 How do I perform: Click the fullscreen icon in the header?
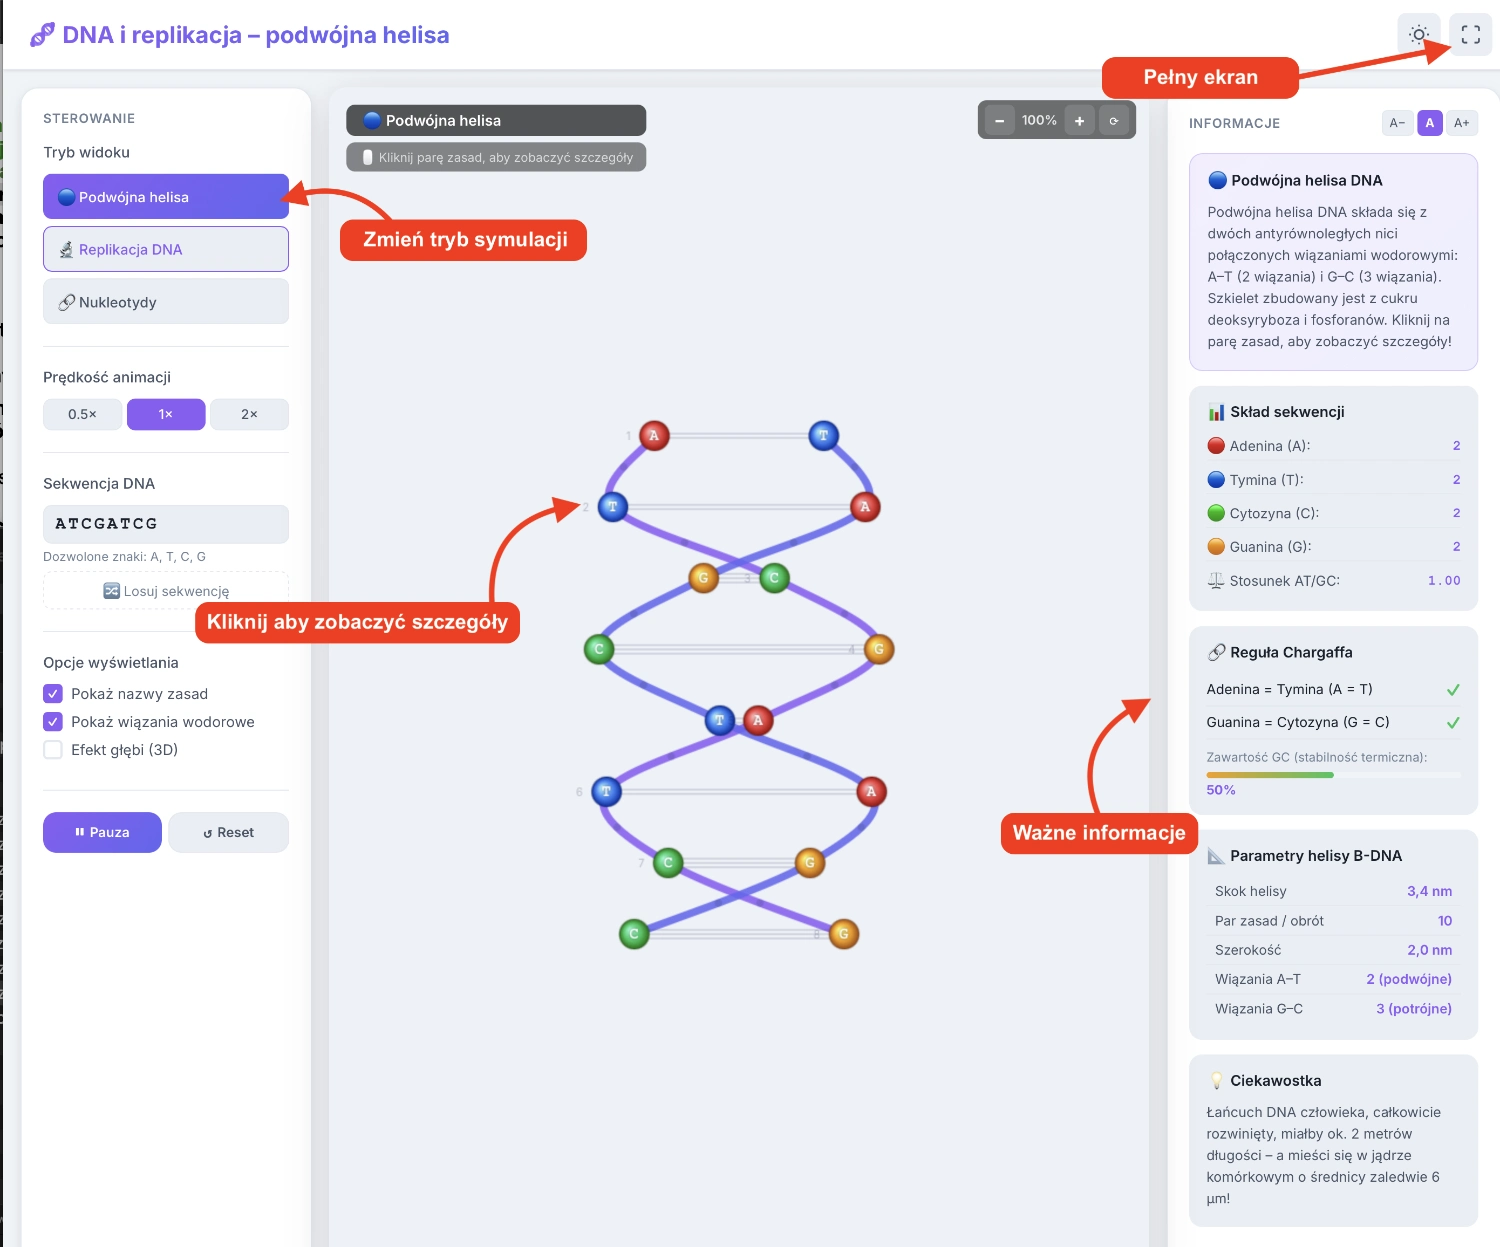pos(1470,35)
